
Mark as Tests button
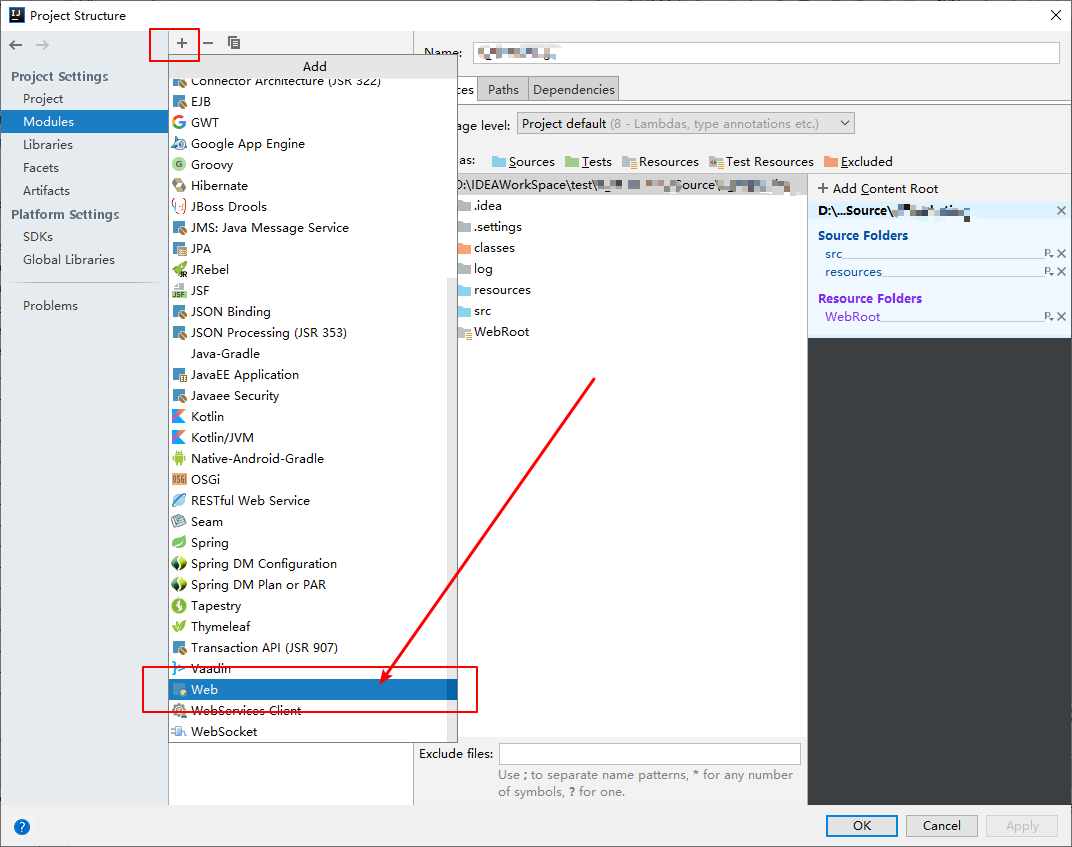pos(589,162)
